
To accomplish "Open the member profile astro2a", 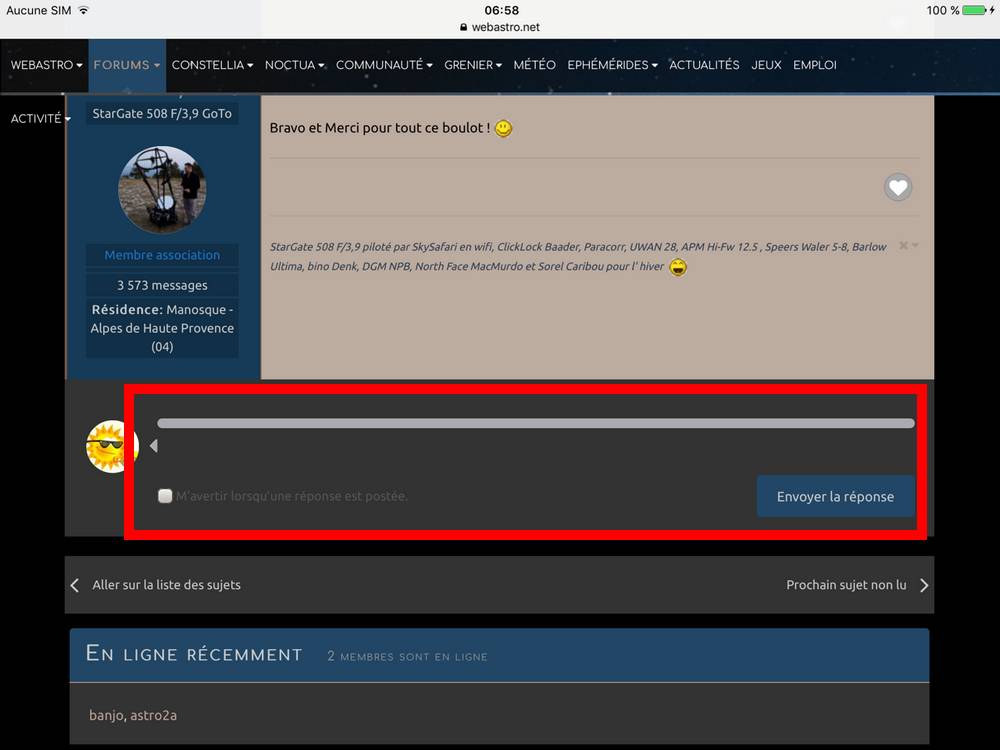I will coord(154,716).
